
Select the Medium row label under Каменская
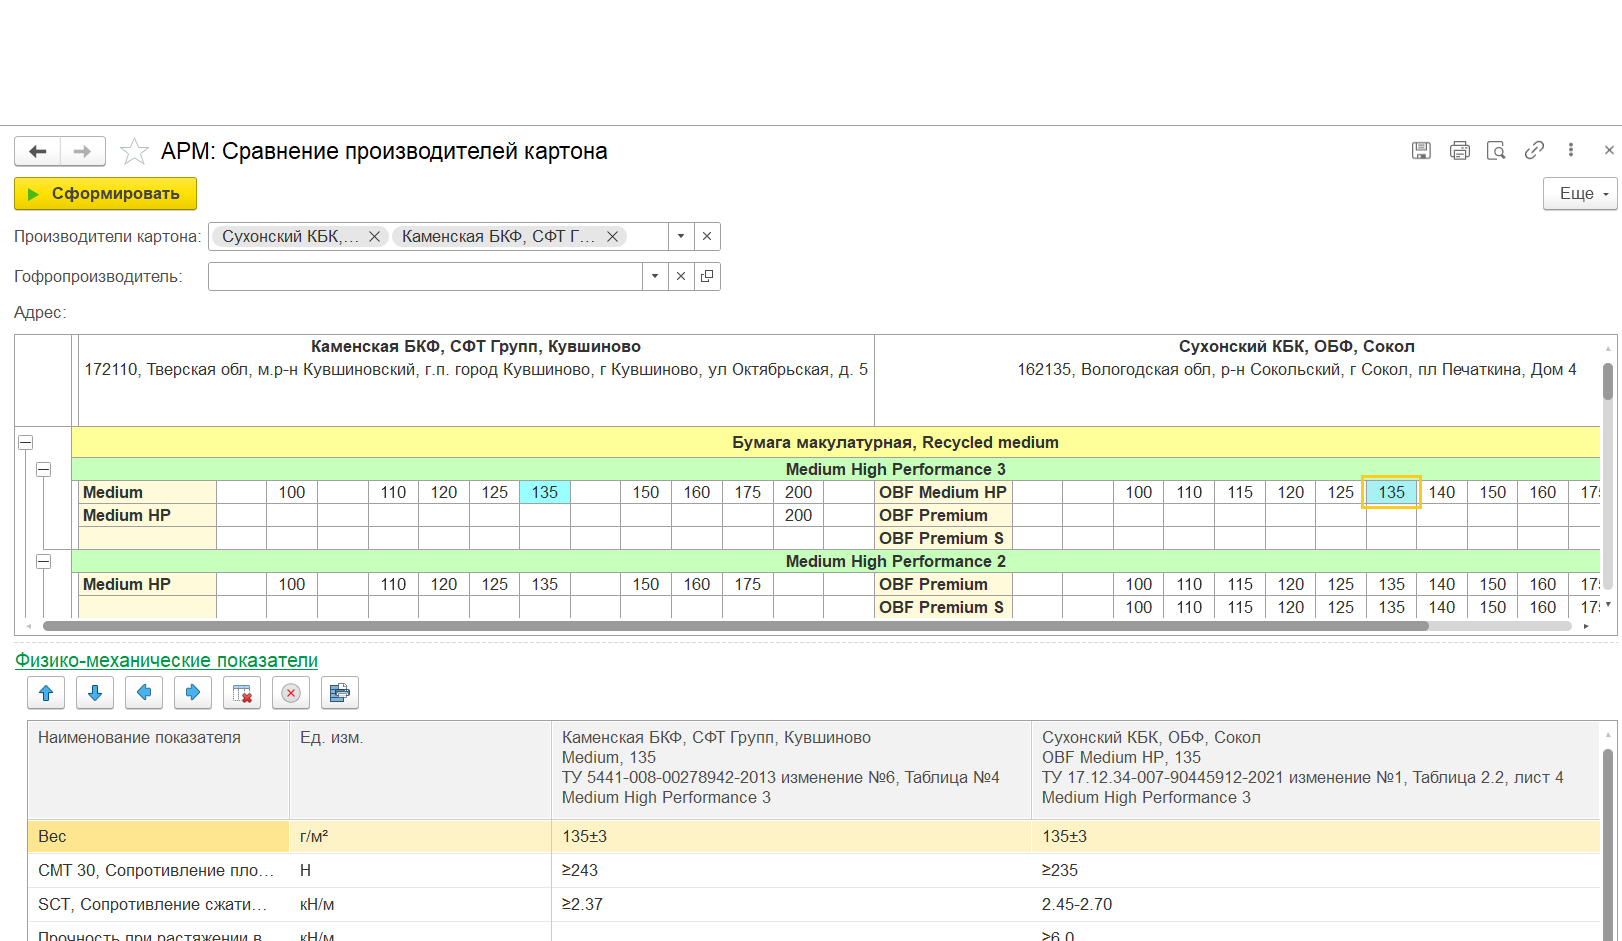tap(148, 492)
